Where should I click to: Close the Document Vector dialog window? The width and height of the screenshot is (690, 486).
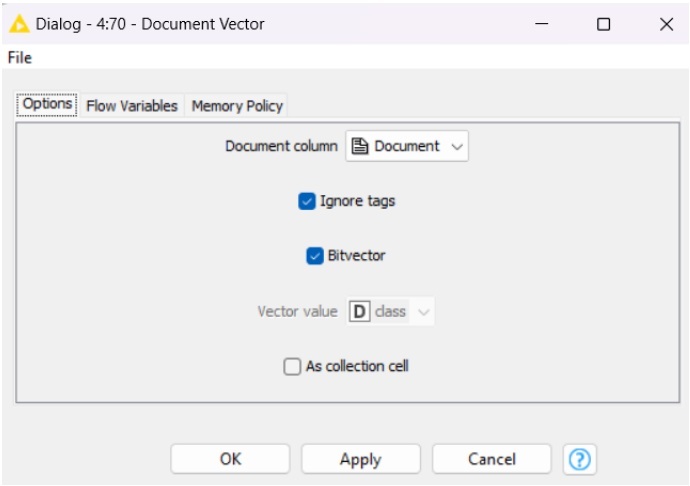[666, 24]
